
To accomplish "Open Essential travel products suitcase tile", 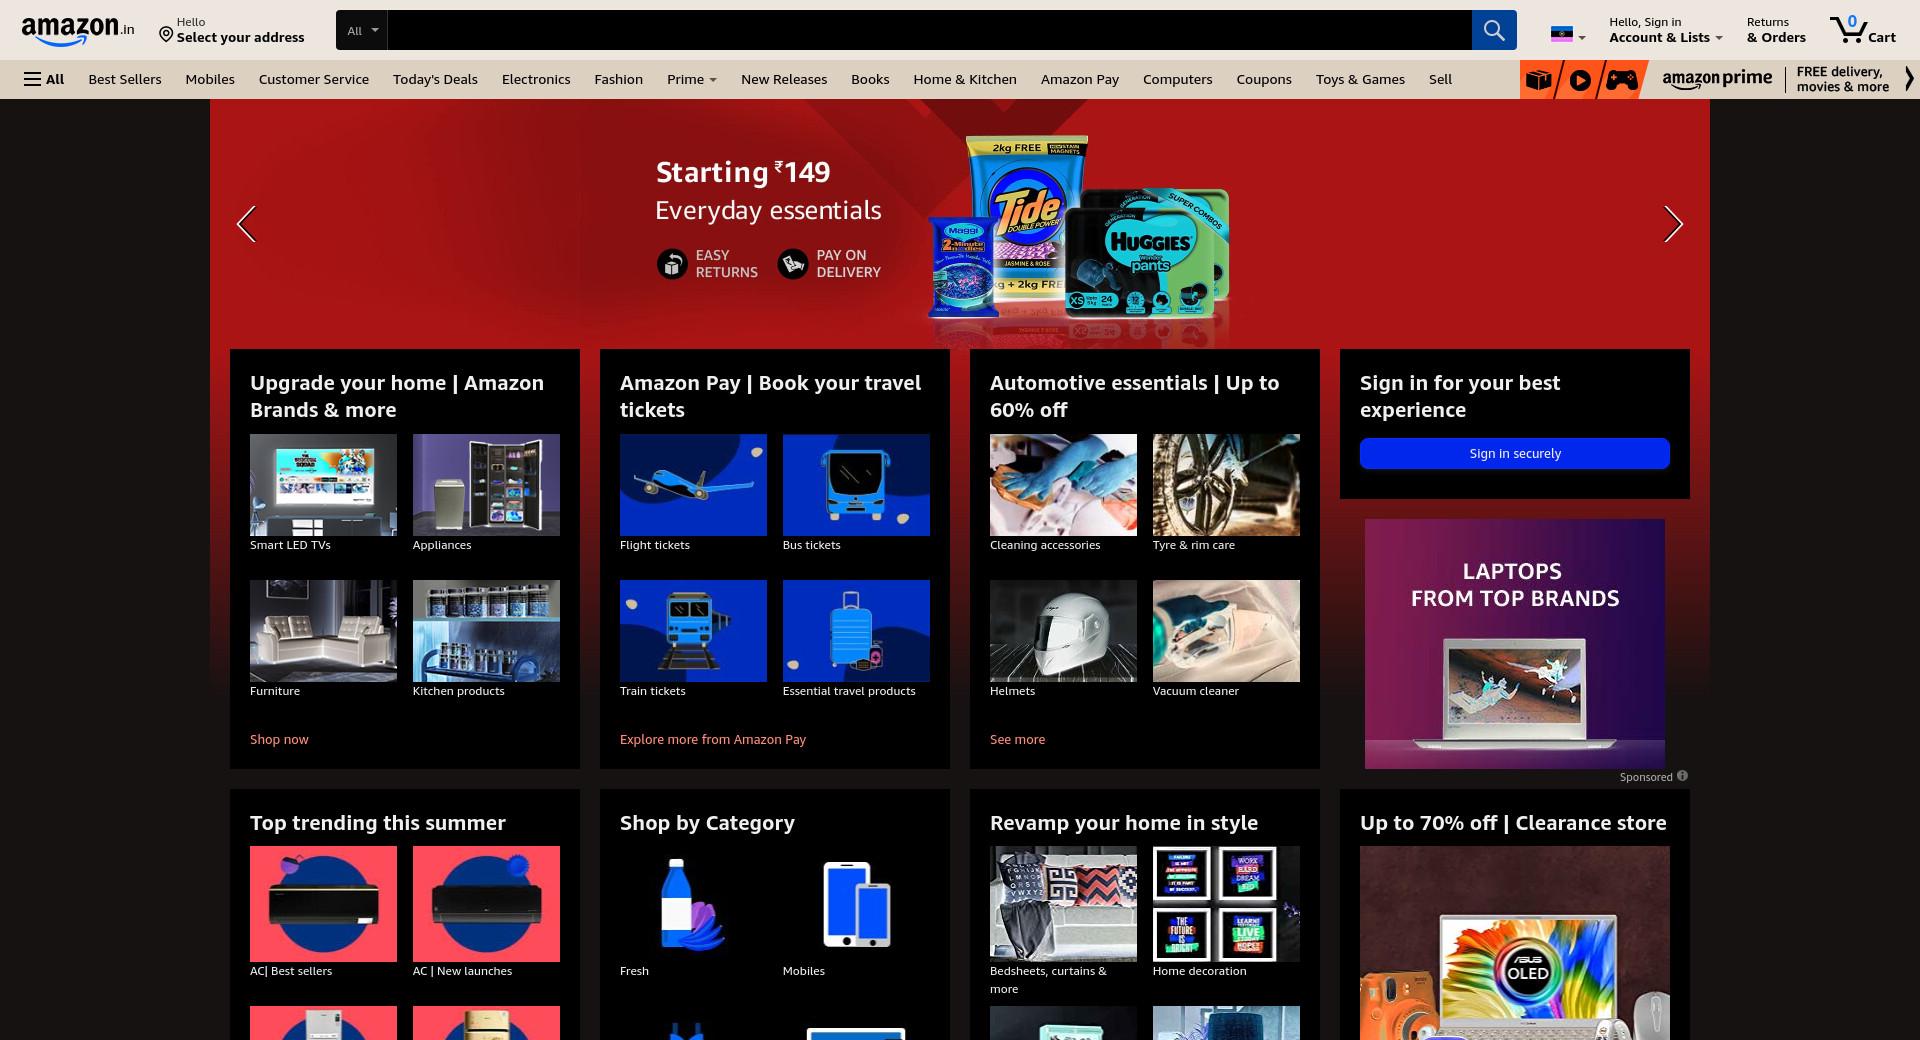I will tap(856, 631).
